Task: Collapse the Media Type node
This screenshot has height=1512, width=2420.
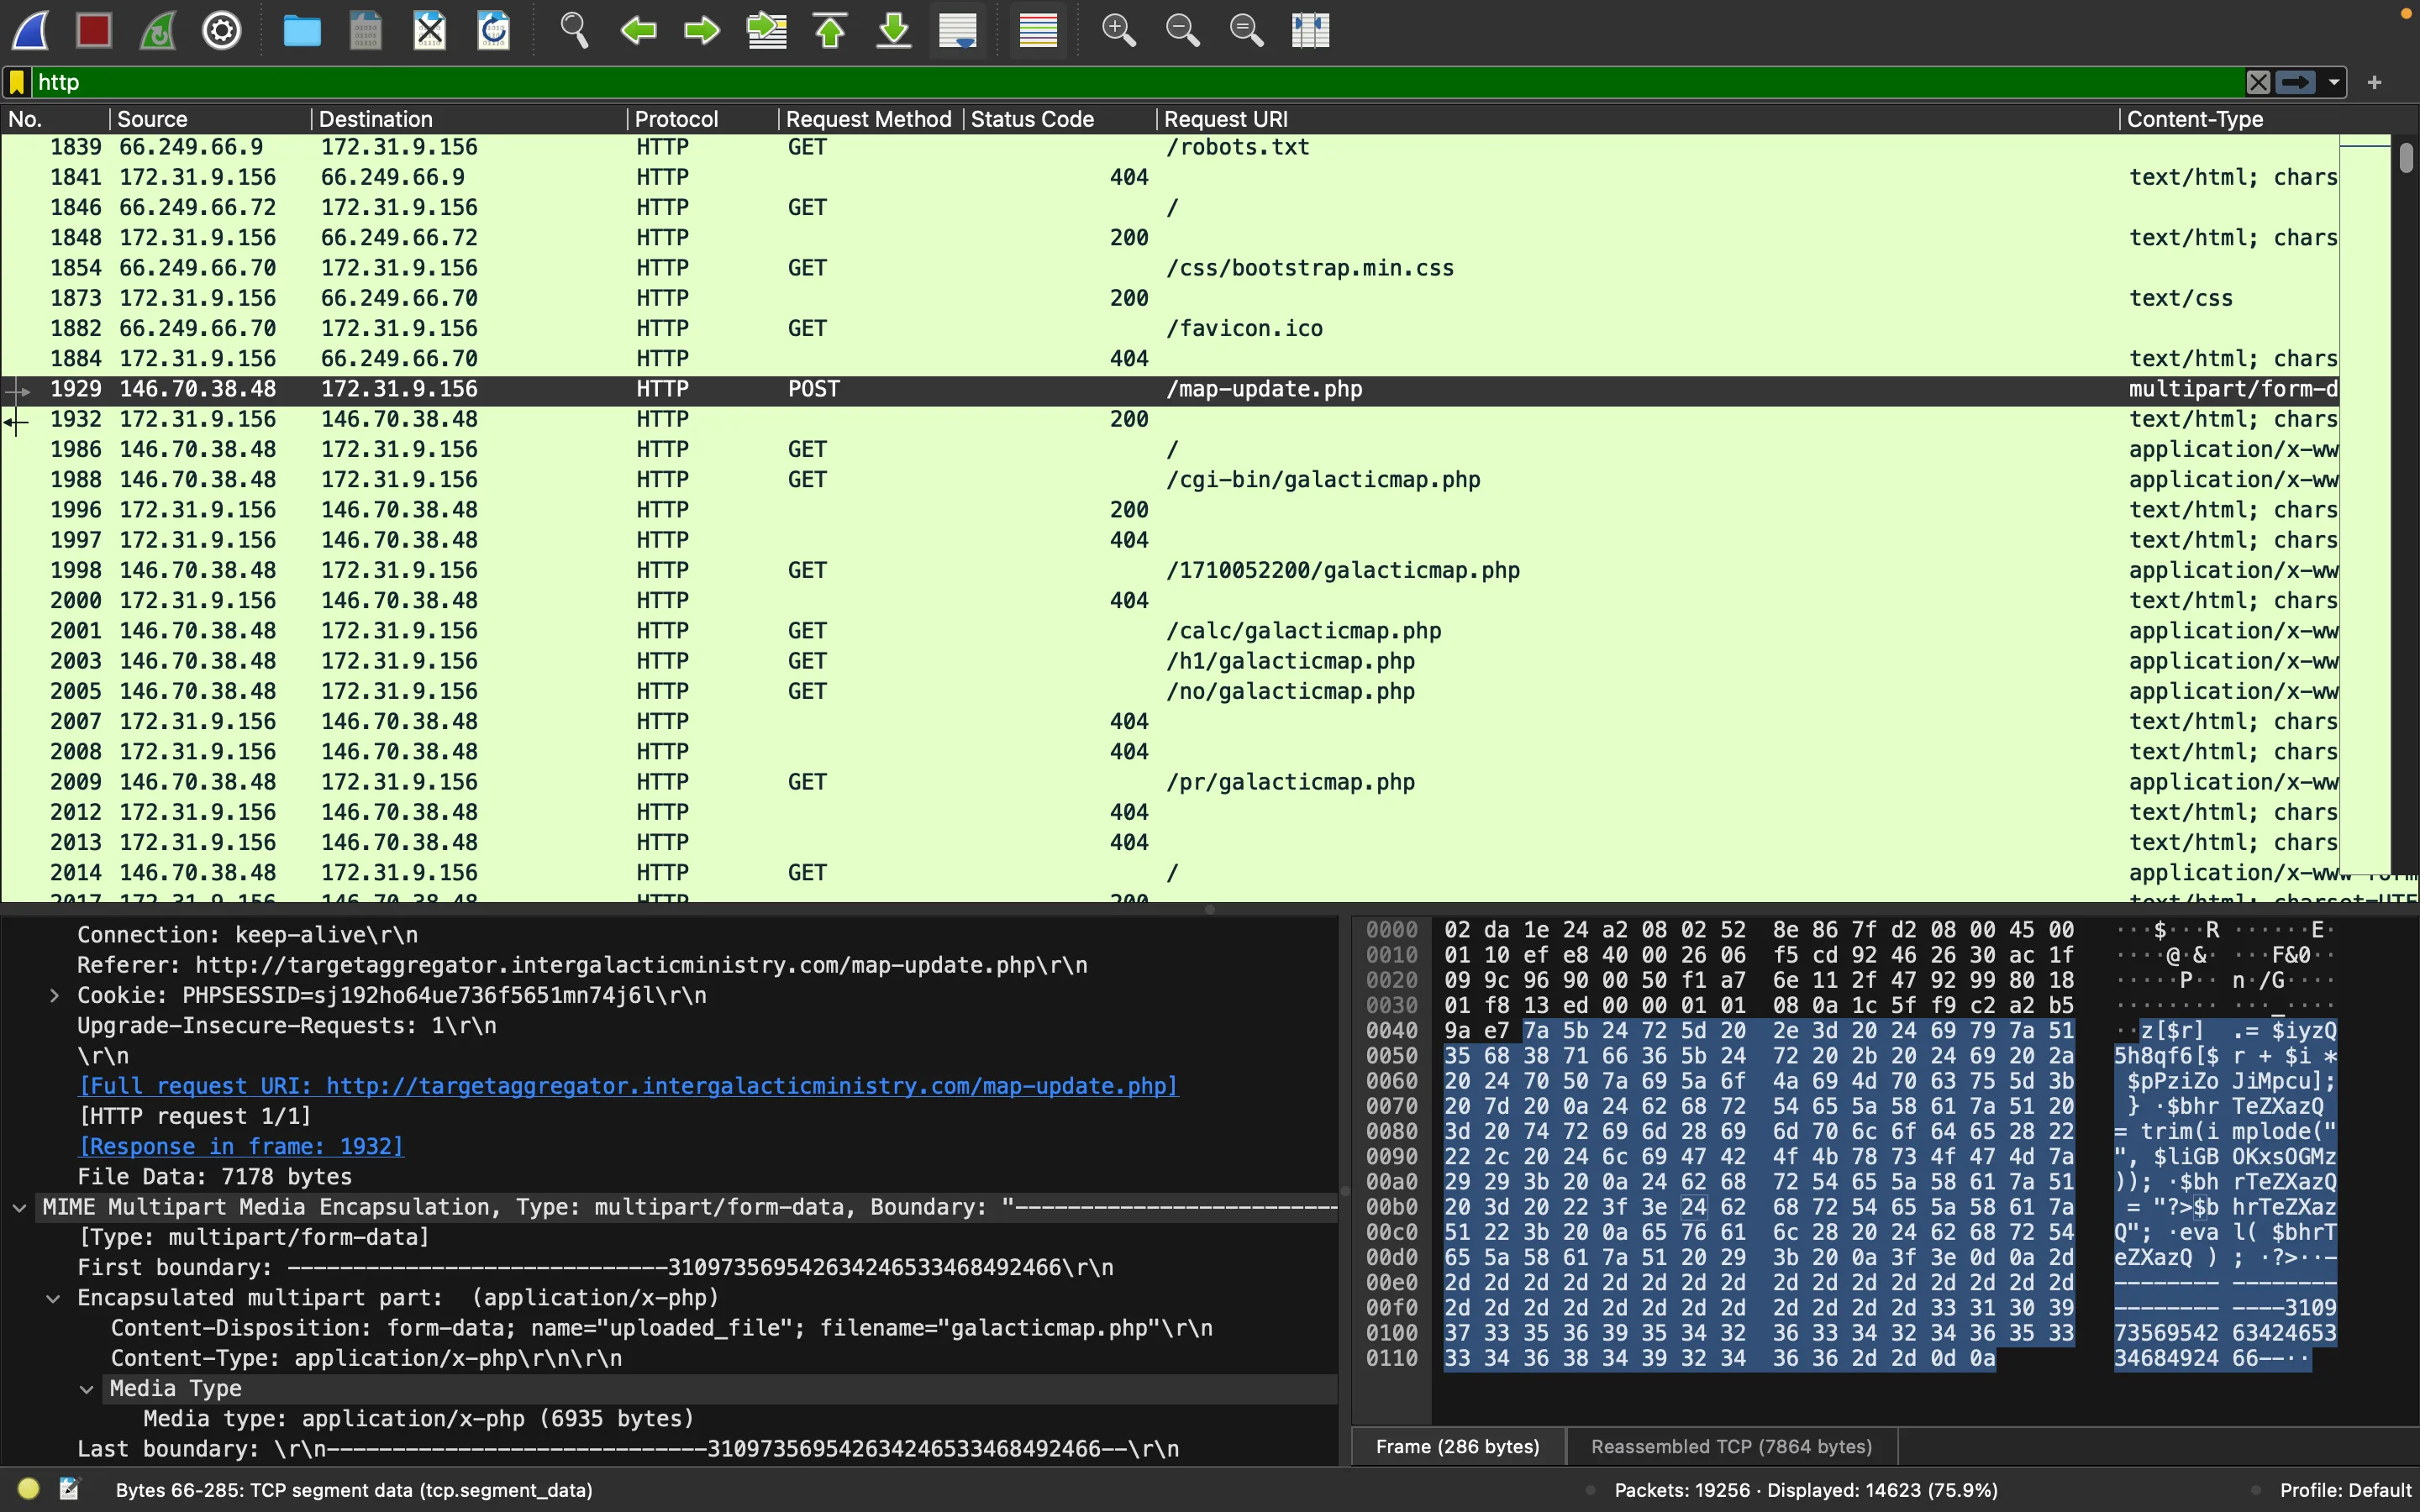Action: [x=87, y=1389]
